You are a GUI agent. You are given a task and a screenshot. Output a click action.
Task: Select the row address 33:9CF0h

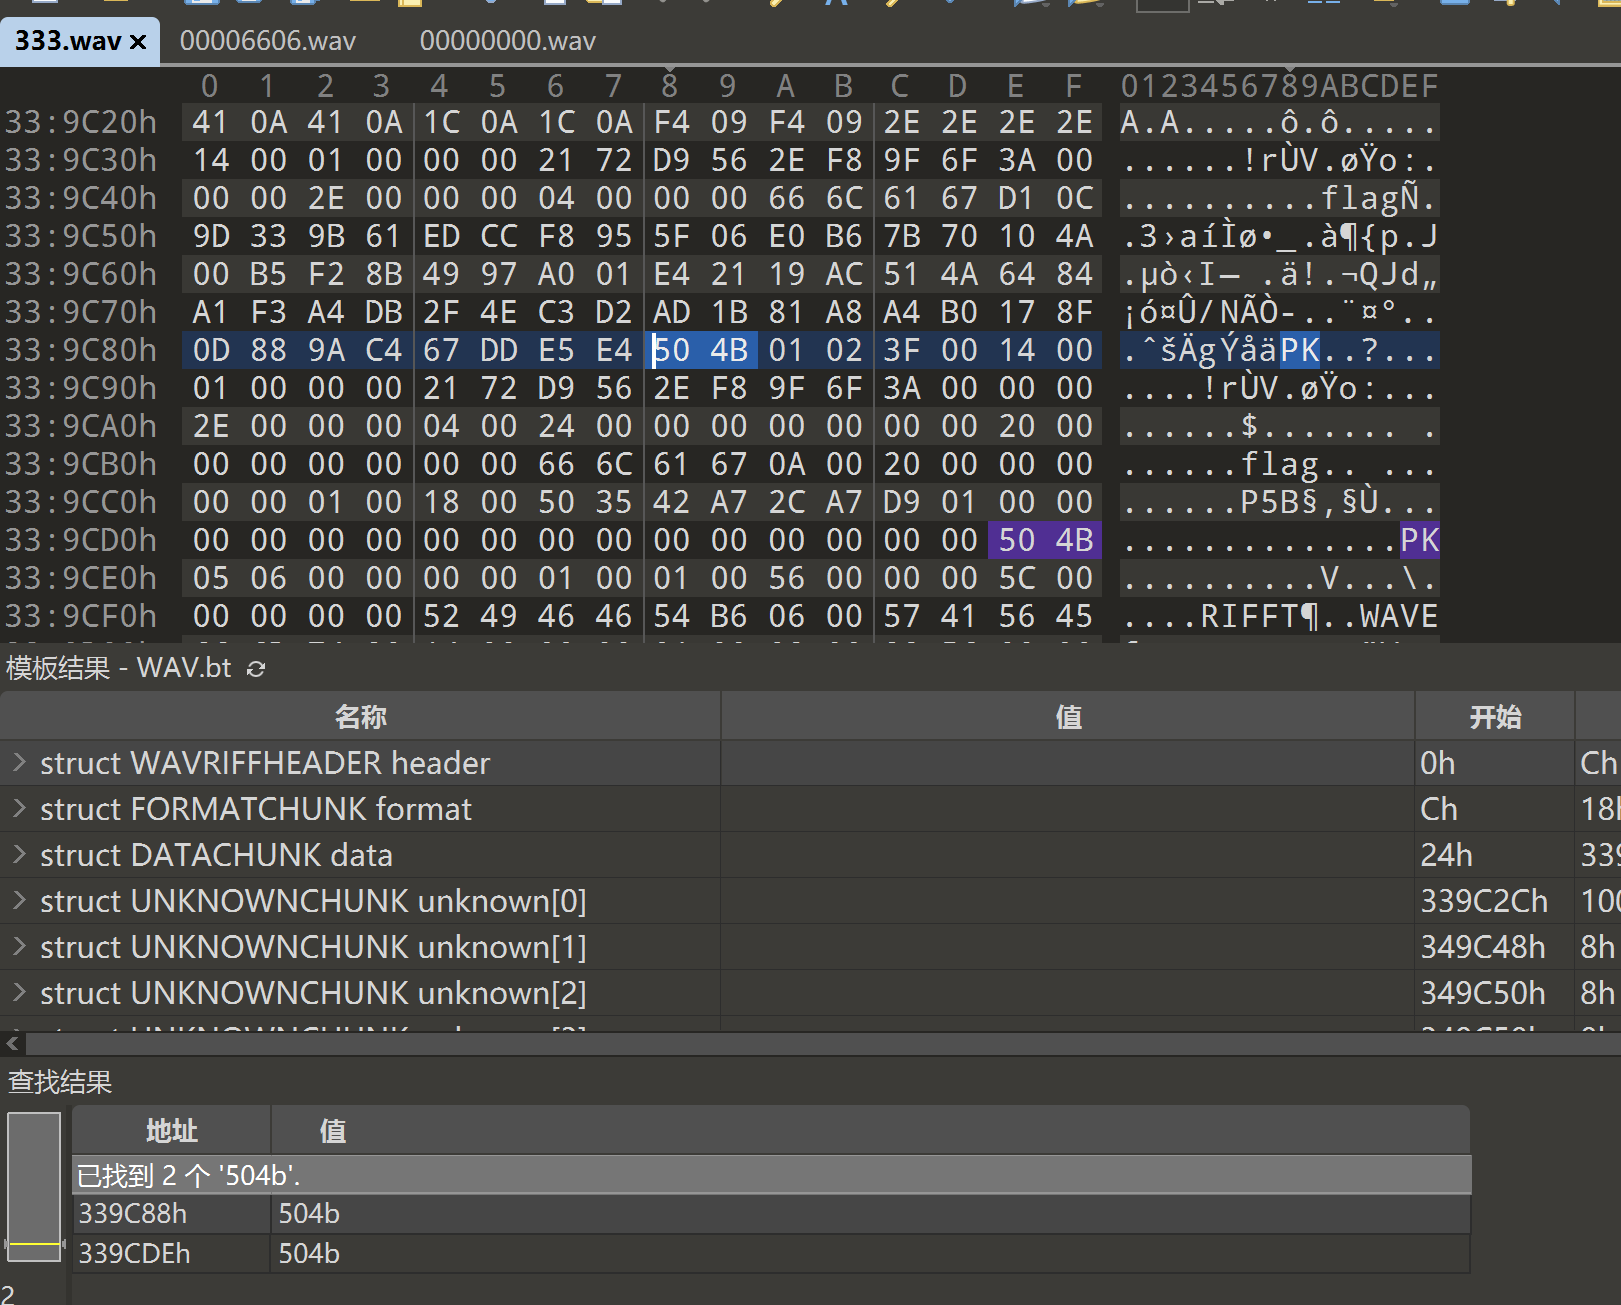[81, 616]
